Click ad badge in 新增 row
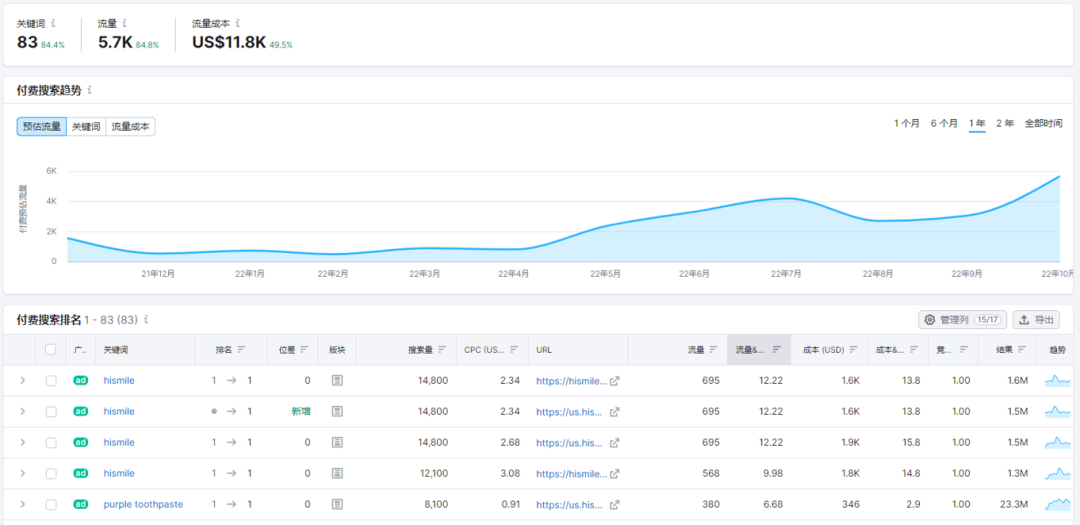Viewport: 1080px width, 525px height. [81, 411]
